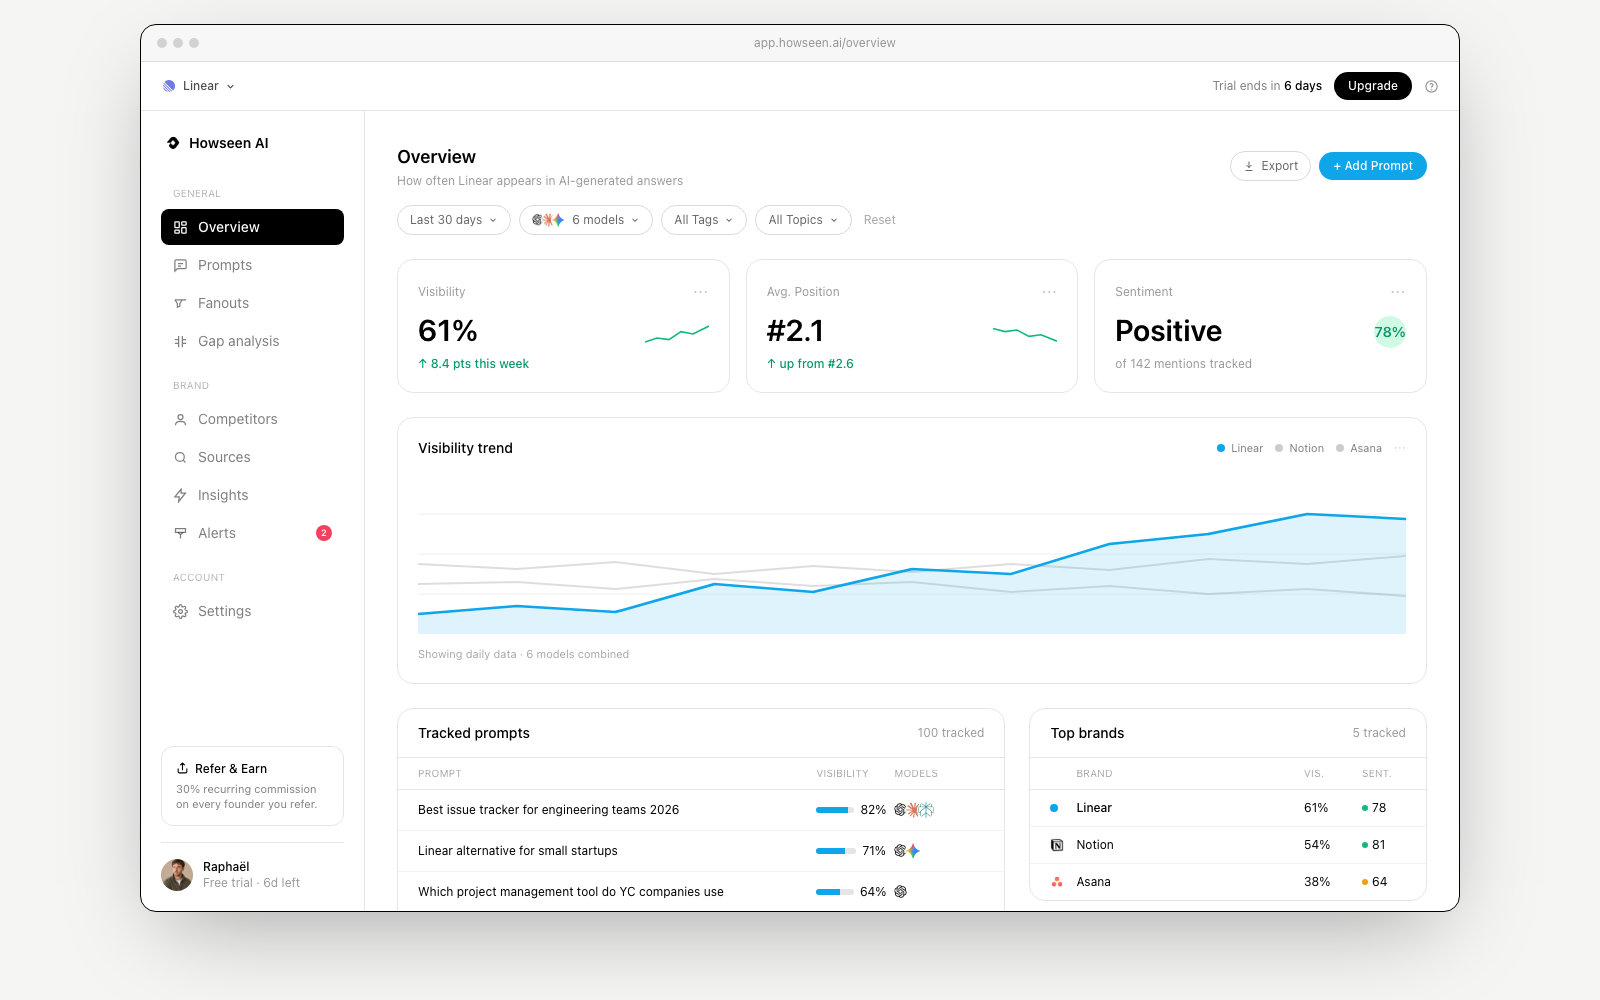1600x1000 pixels.
Task: Expand the Linear workspace switcher
Action: pos(199,86)
